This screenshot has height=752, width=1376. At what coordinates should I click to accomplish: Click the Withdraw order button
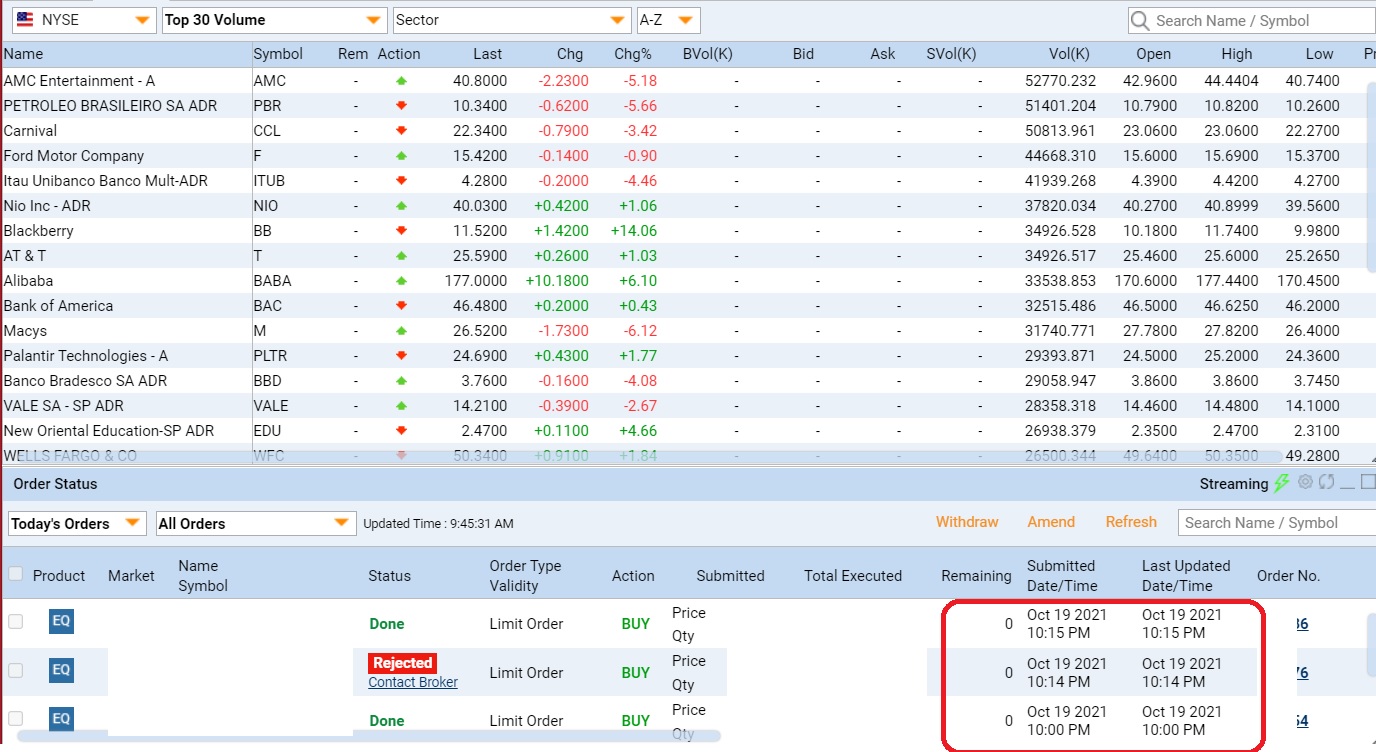click(967, 522)
